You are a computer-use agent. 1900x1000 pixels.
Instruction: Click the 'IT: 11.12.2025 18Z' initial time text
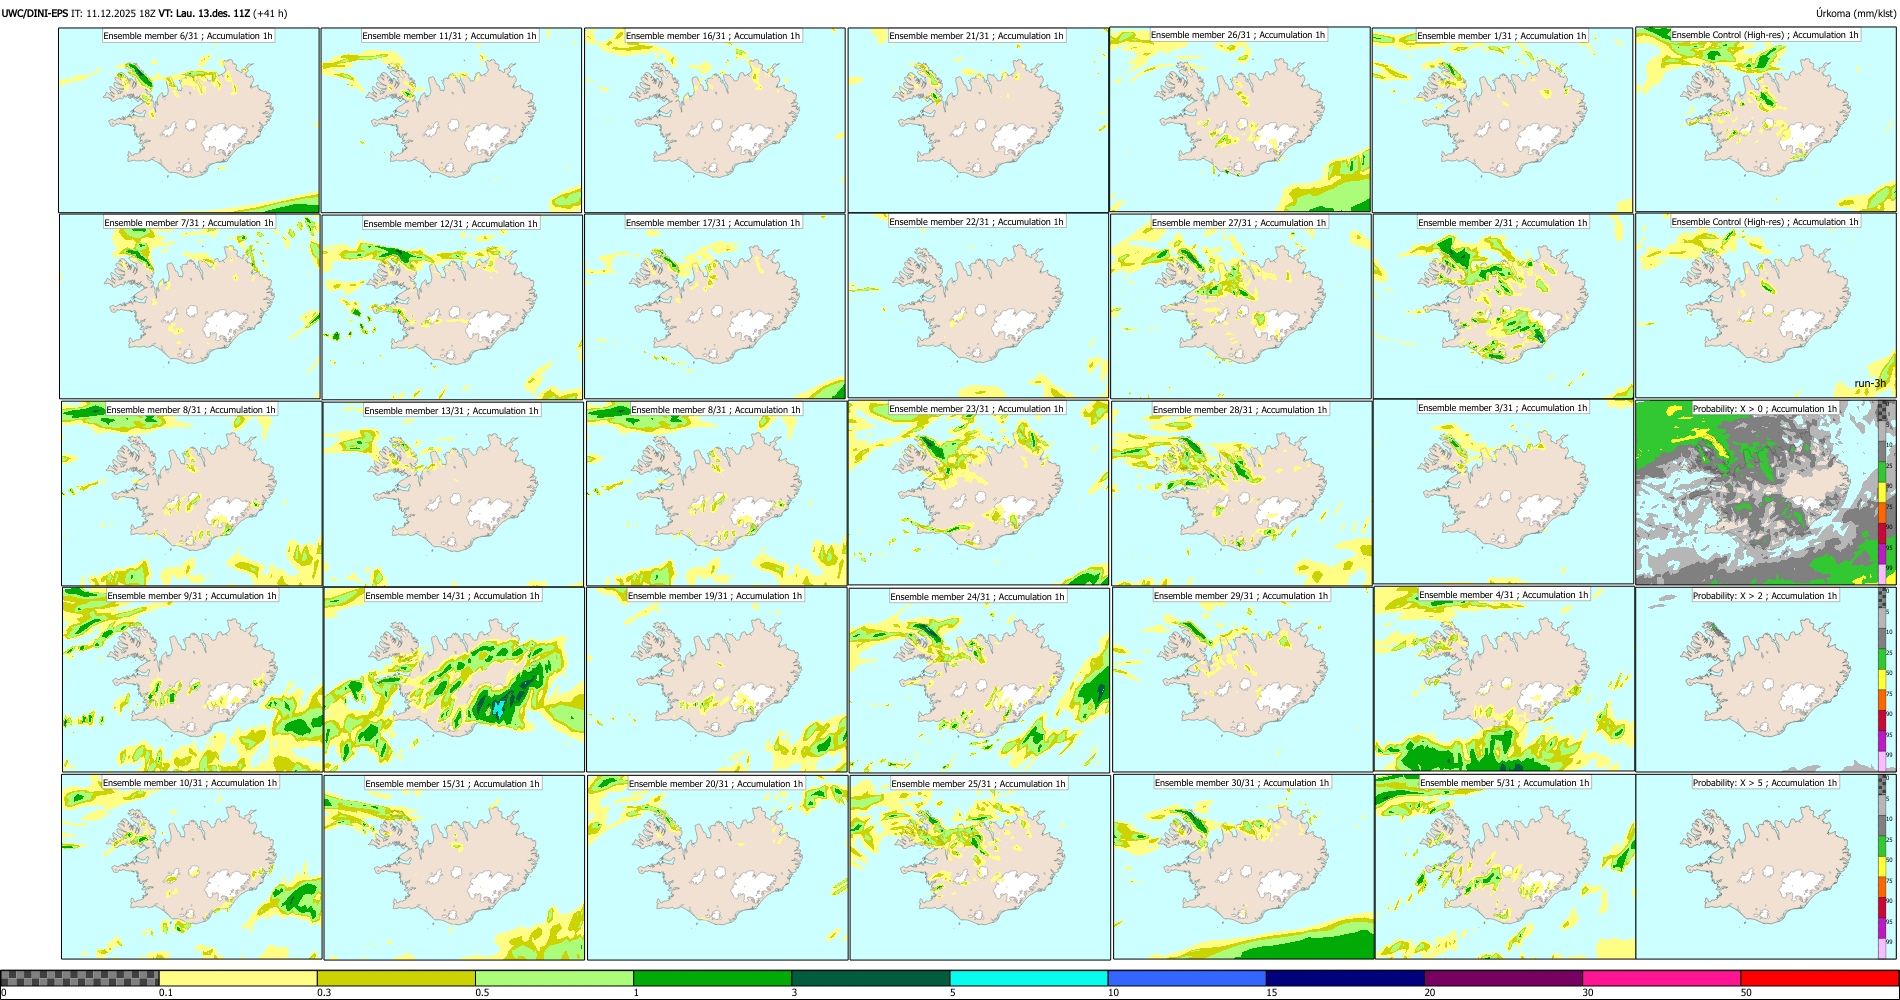point(113,13)
